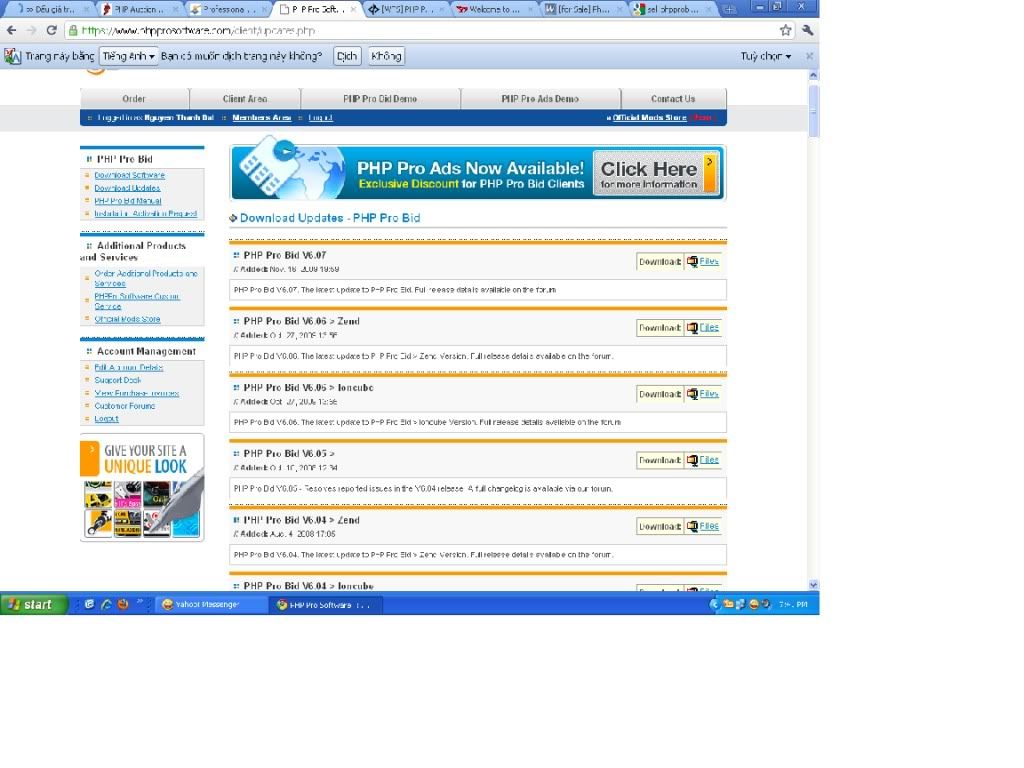Open the Customer Forums sidebar link

coord(125,406)
